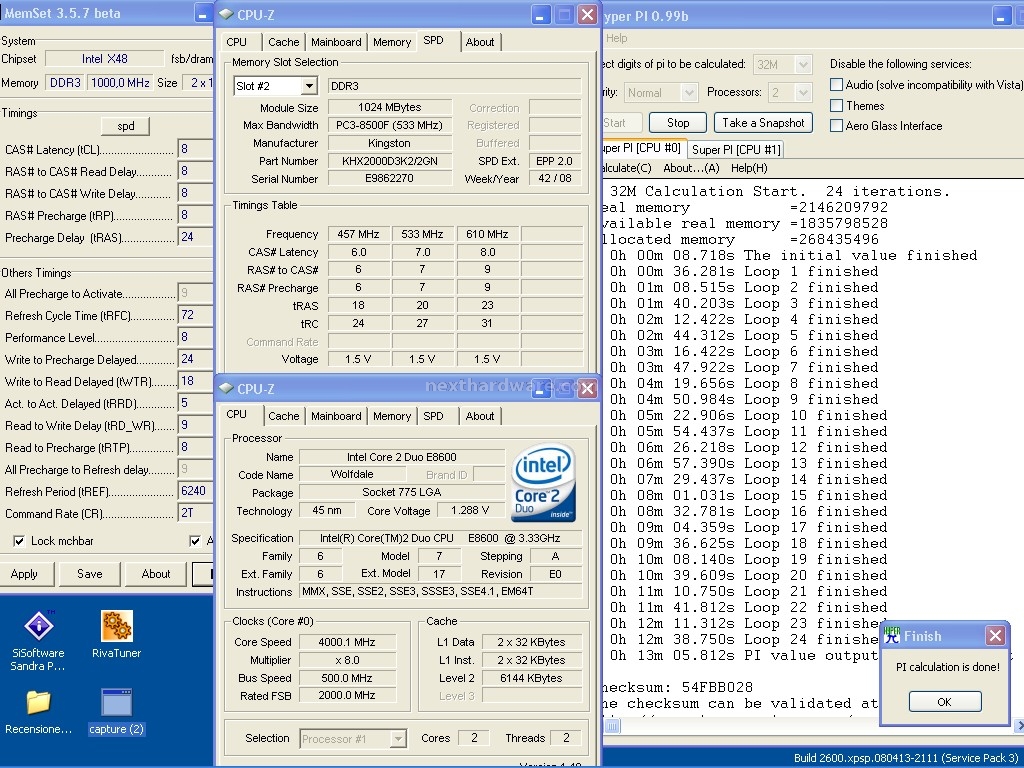Image resolution: width=1024 pixels, height=768 pixels.
Task: Close the CPU-Z window showing Processor details
Action: tap(587, 389)
